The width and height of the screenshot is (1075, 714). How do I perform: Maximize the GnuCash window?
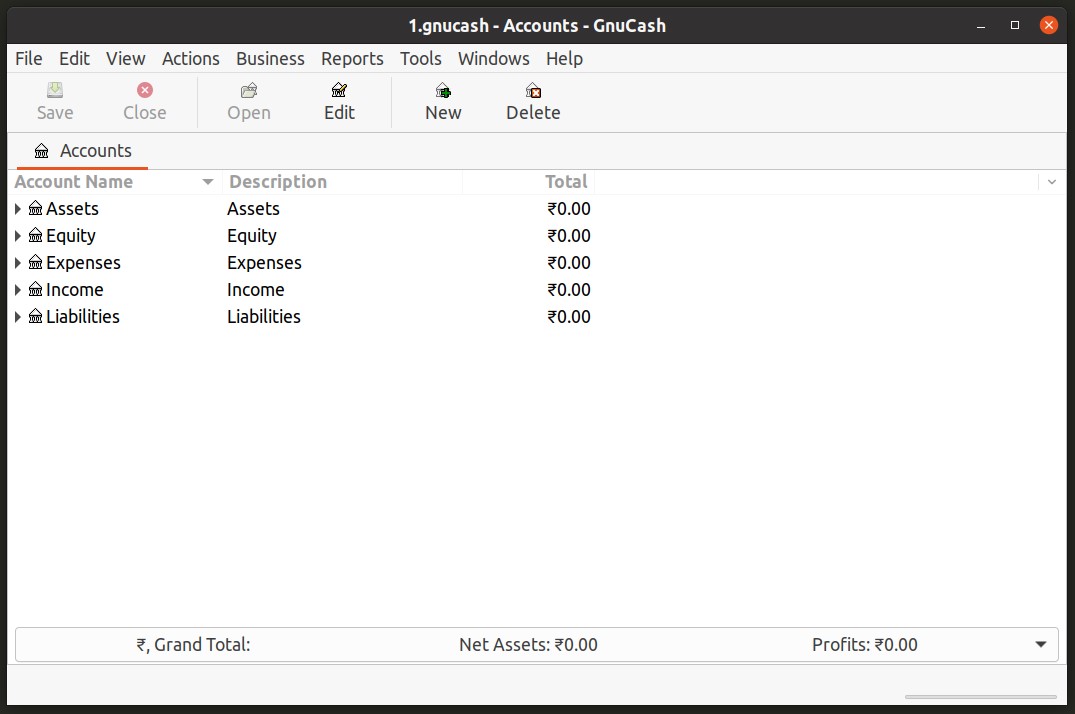point(1015,25)
